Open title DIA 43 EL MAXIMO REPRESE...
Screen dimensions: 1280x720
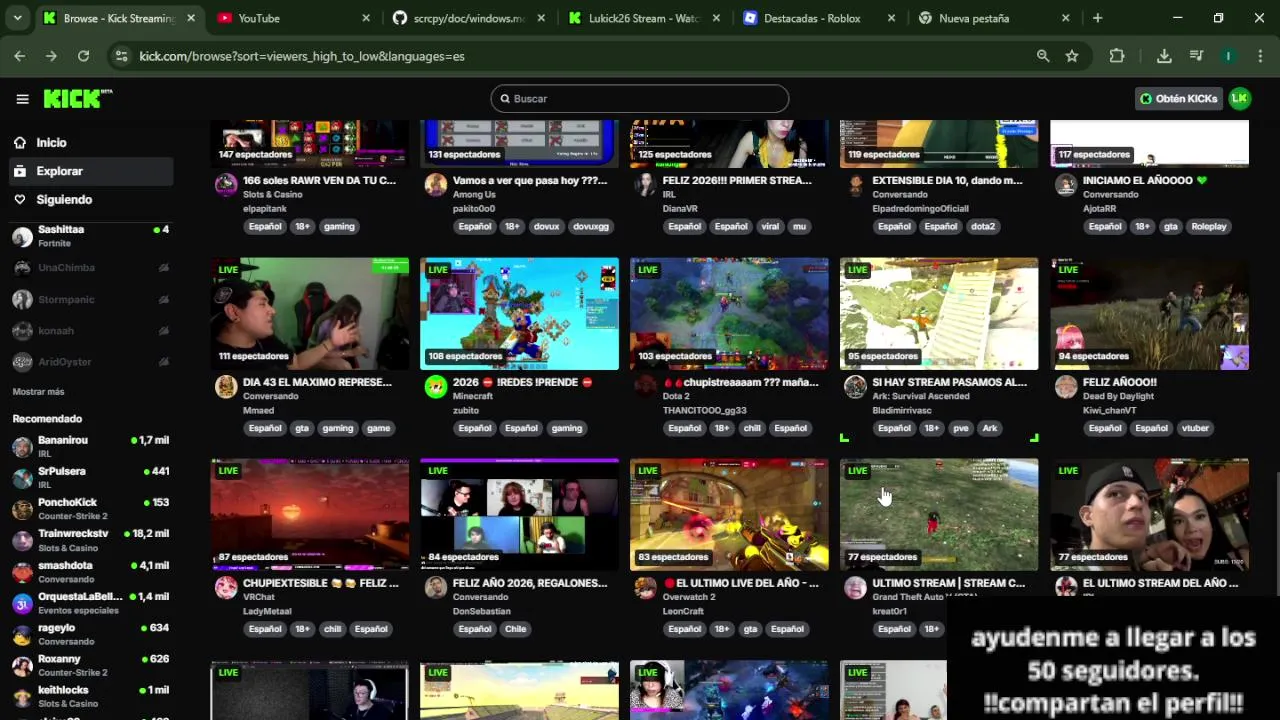317,382
